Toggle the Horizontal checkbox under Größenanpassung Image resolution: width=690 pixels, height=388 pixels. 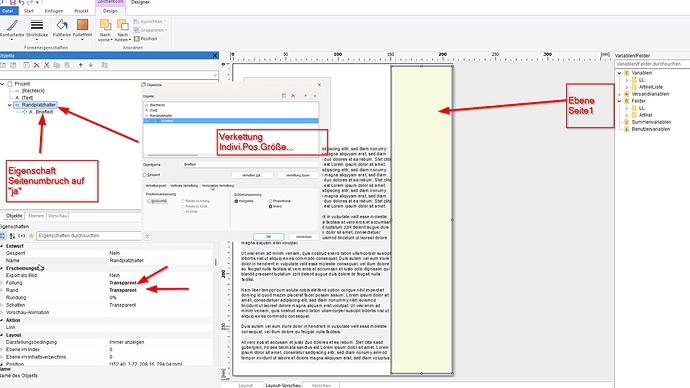pyautogui.click(x=236, y=201)
